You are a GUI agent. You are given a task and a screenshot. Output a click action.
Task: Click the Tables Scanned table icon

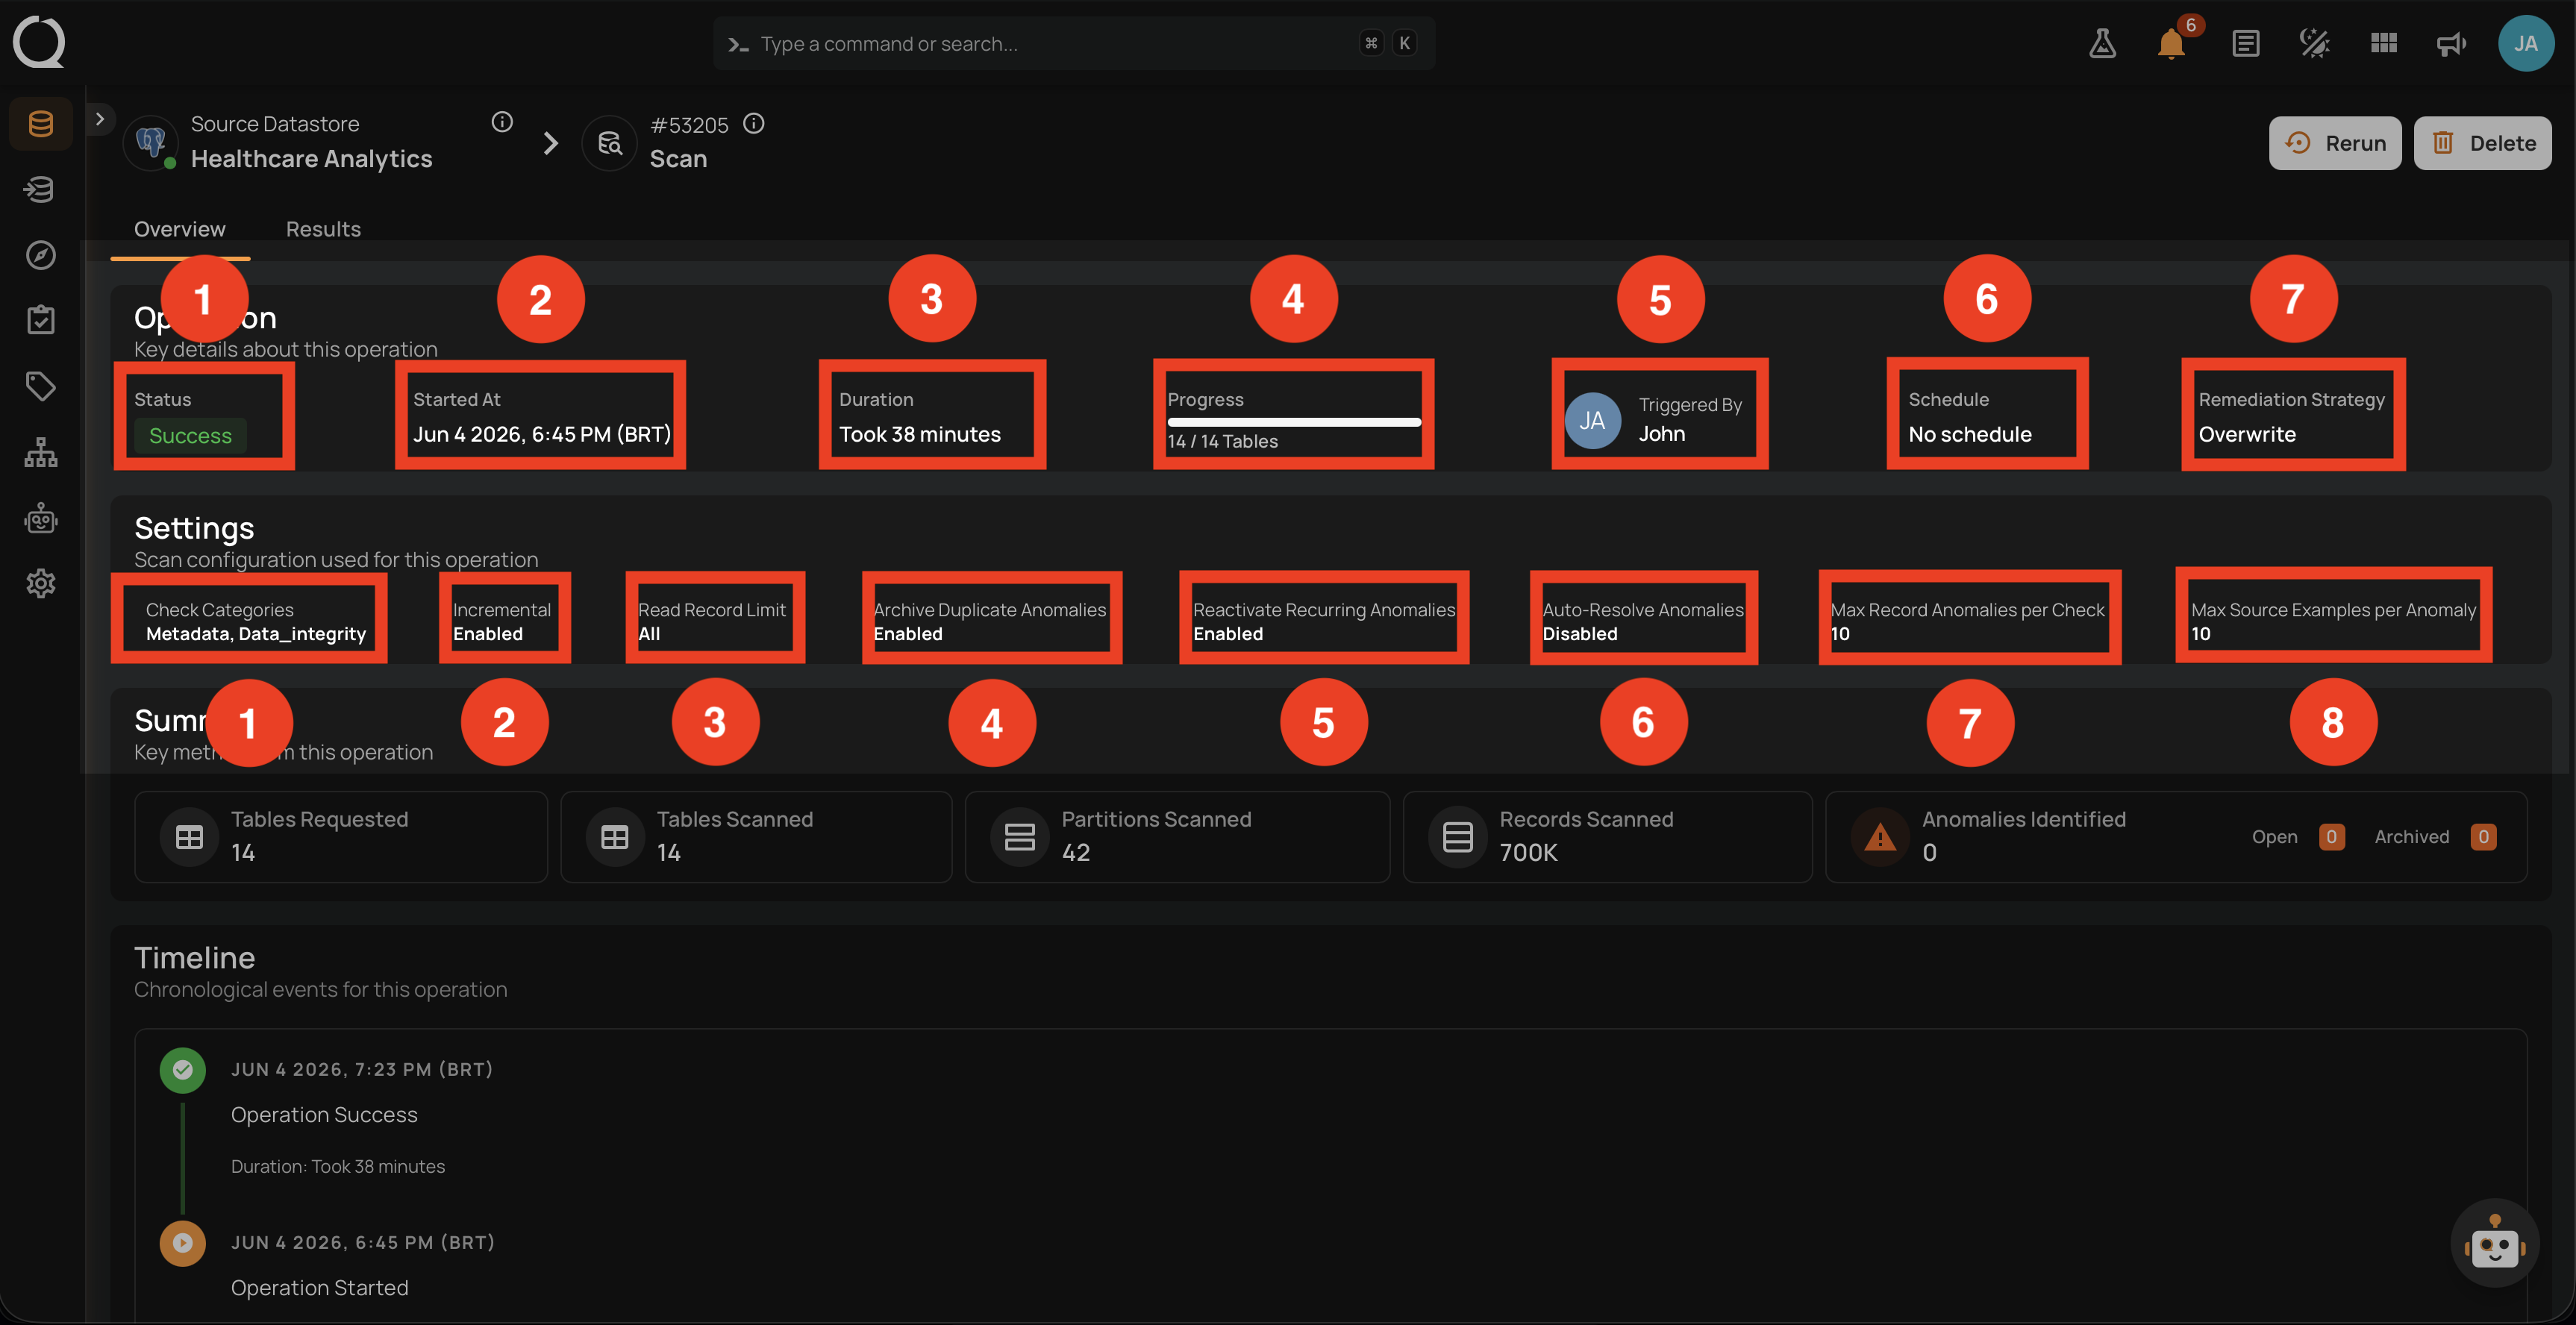615,837
